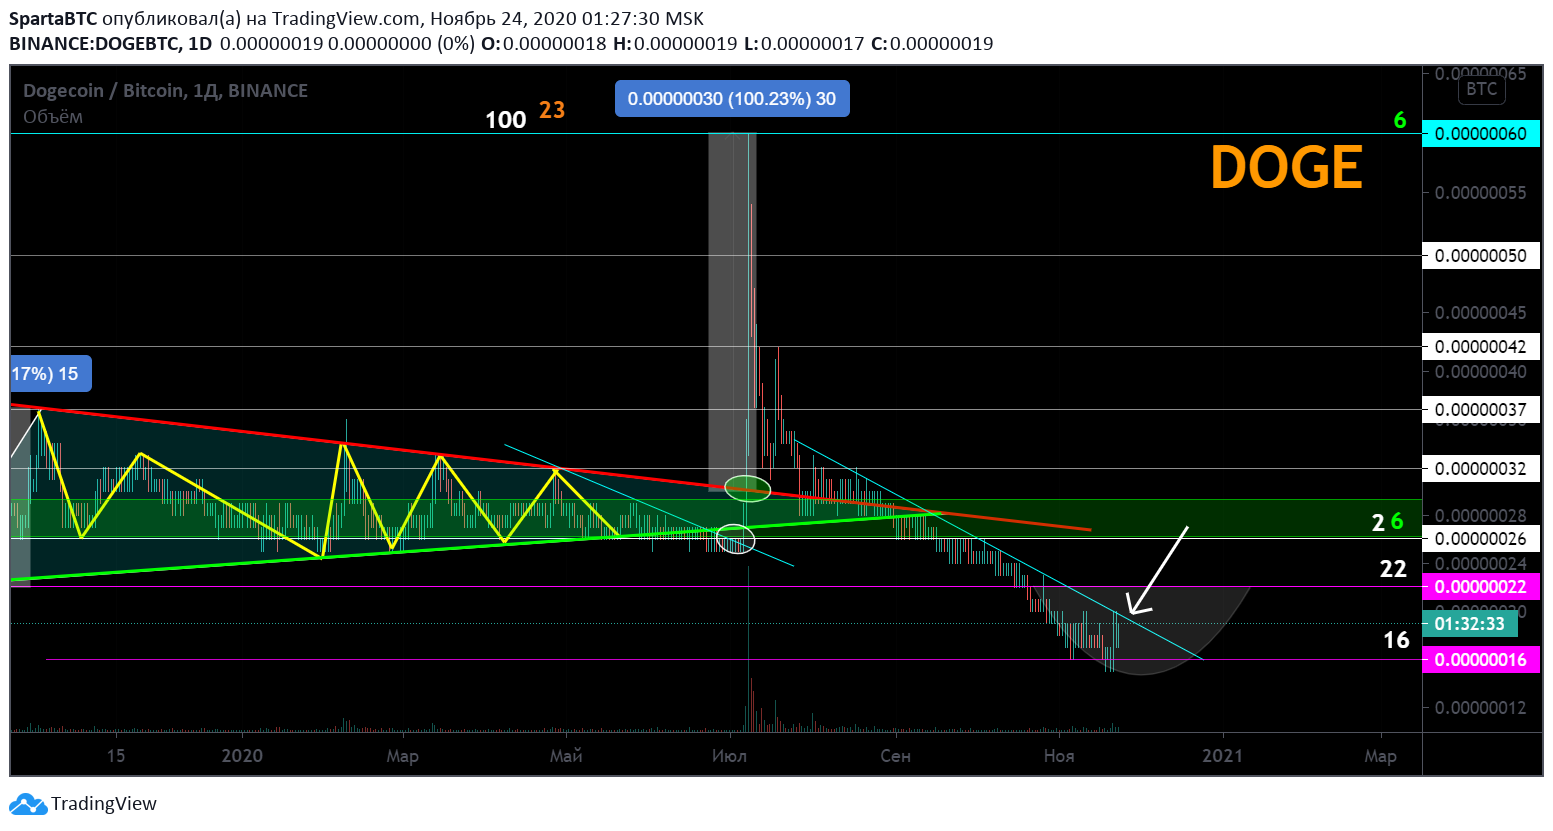Click the white '100' annotation label

pyautogui.click(x=505, y=120)
